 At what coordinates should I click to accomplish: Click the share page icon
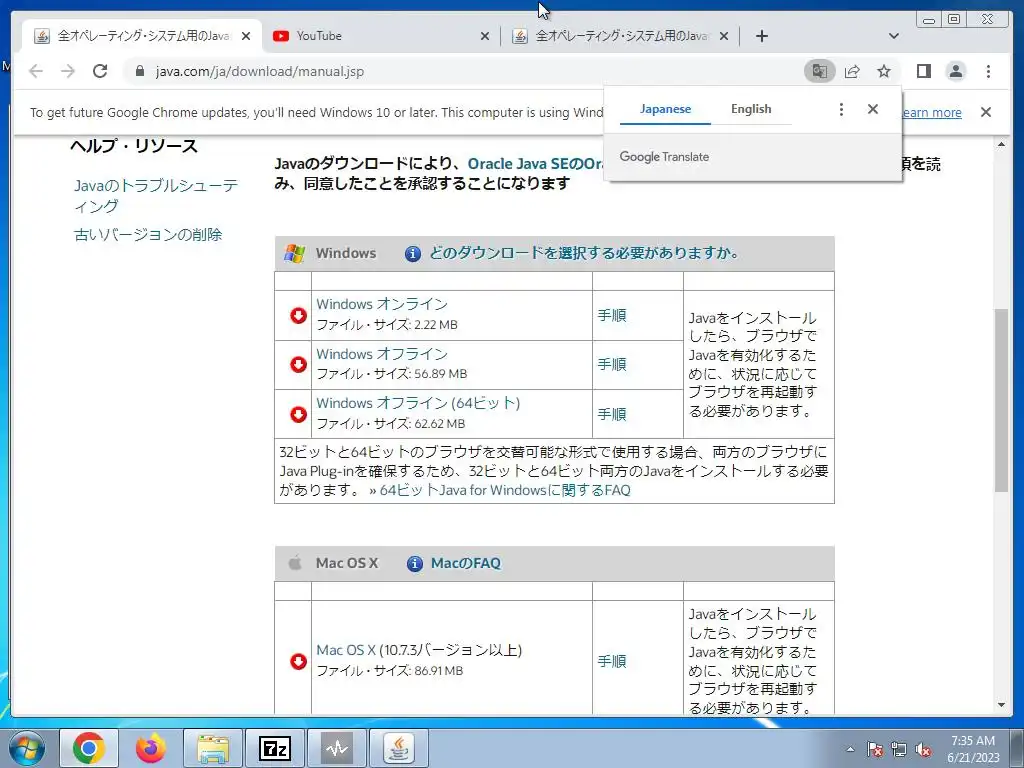click(852, 71)
